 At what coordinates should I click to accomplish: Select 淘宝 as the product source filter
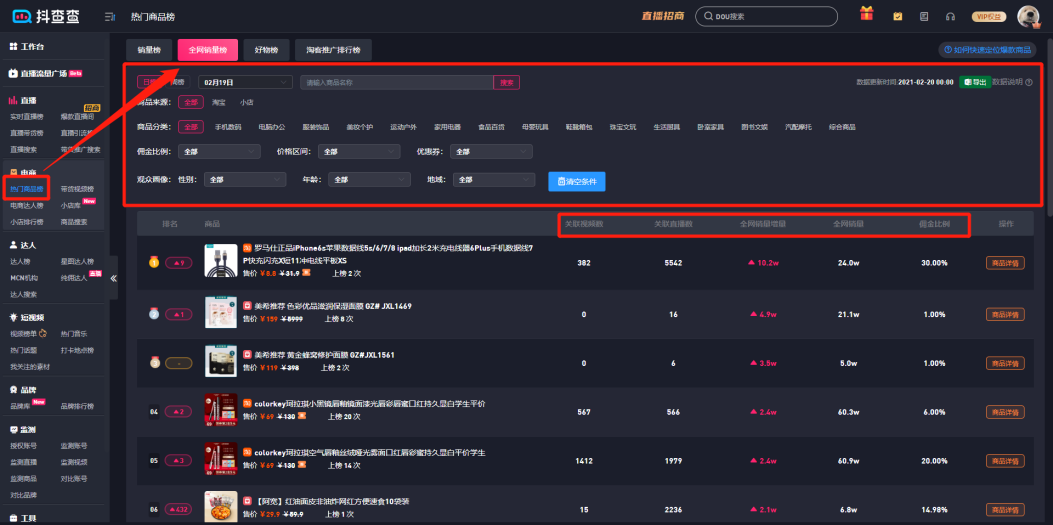219,102
